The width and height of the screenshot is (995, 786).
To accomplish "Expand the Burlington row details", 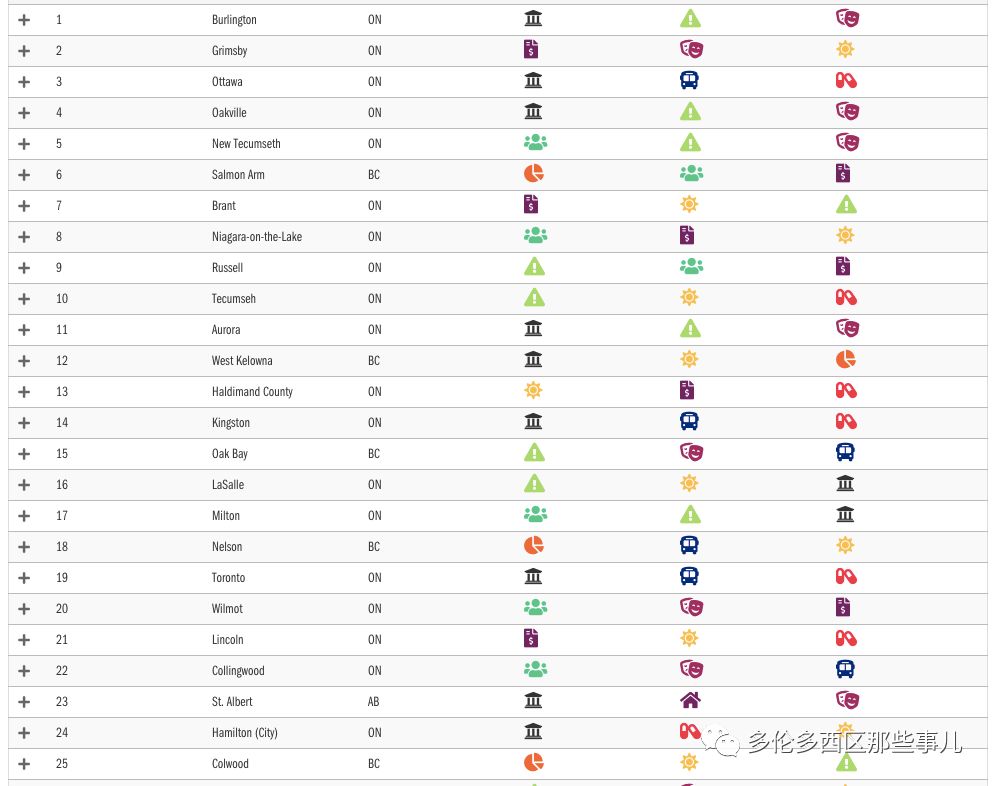I will pos(24,20).
